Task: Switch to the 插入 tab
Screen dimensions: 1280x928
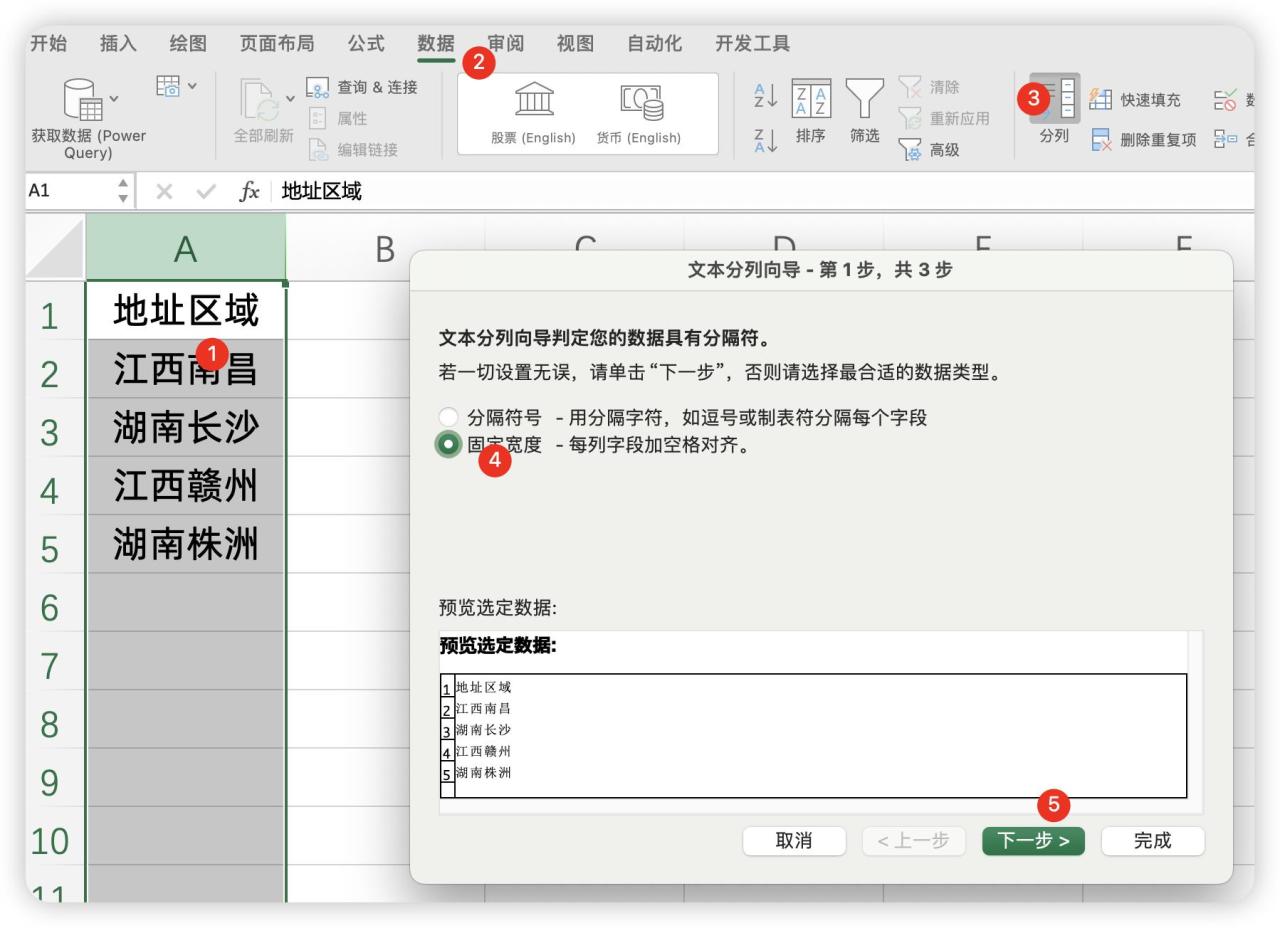Action: tap(119, 44)
